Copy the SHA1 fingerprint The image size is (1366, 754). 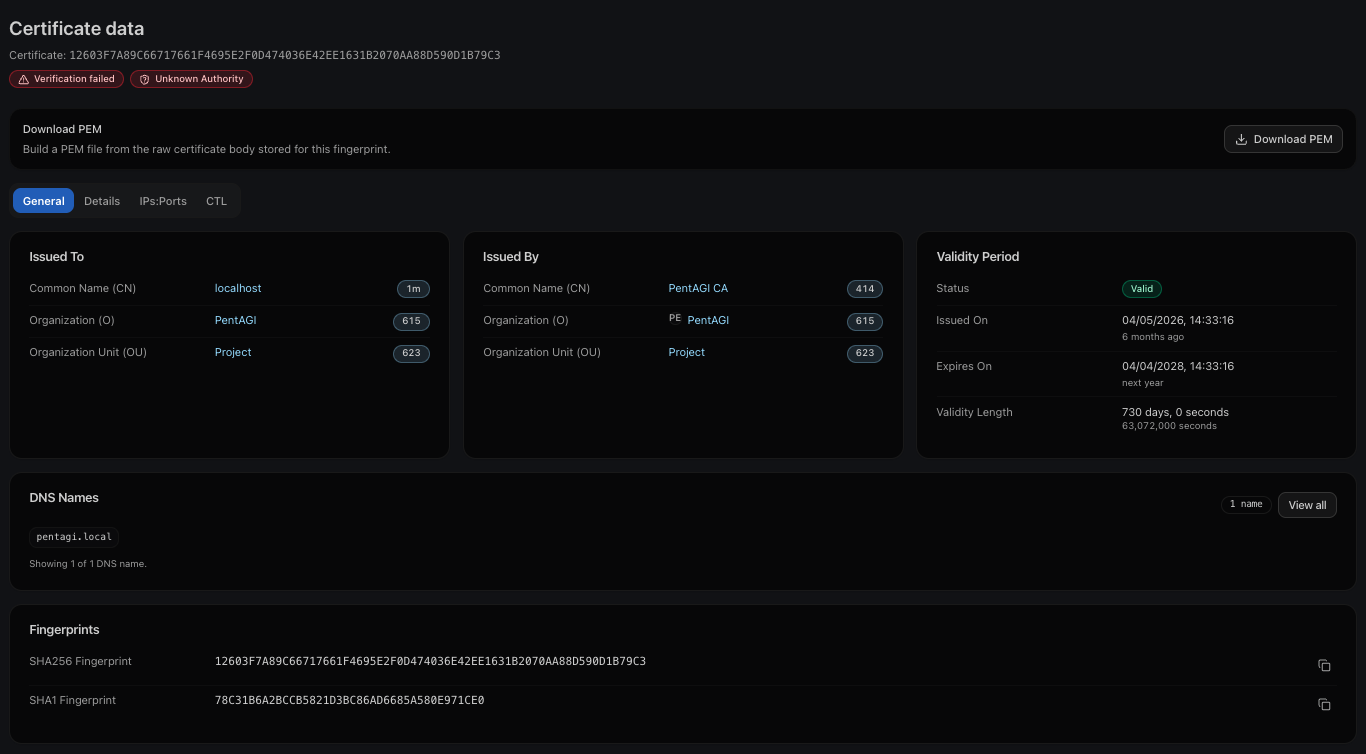1324,705
